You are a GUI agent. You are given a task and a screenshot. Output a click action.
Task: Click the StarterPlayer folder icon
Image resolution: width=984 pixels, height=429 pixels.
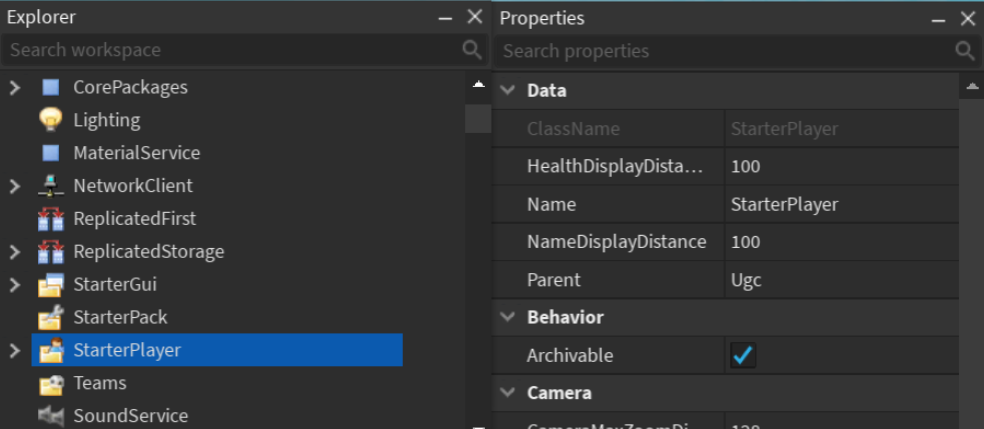(x=51, y=350)
